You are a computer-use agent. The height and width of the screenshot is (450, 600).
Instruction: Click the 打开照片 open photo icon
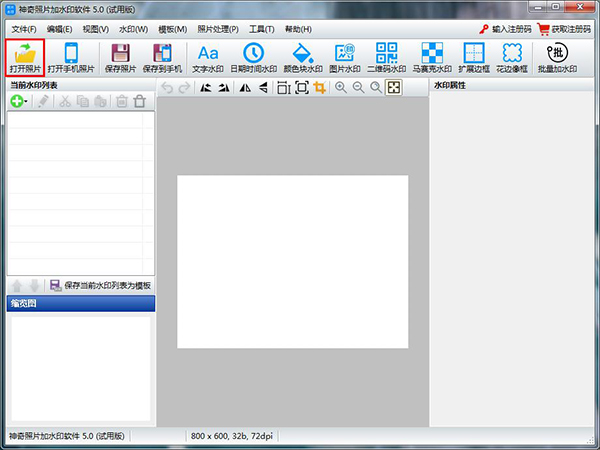[x=24, y=58]
